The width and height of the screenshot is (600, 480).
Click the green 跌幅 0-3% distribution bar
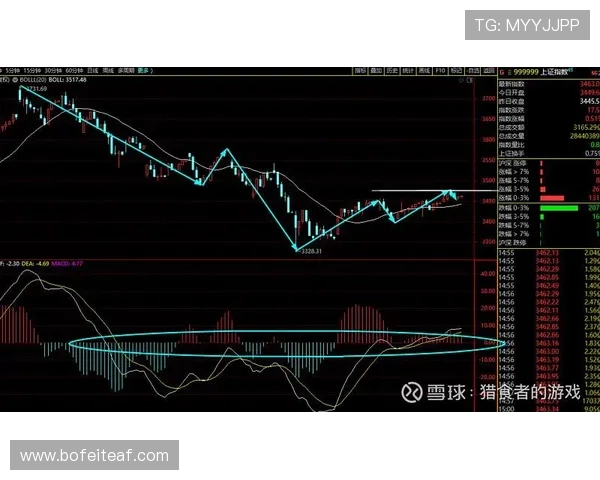(559, 208)
